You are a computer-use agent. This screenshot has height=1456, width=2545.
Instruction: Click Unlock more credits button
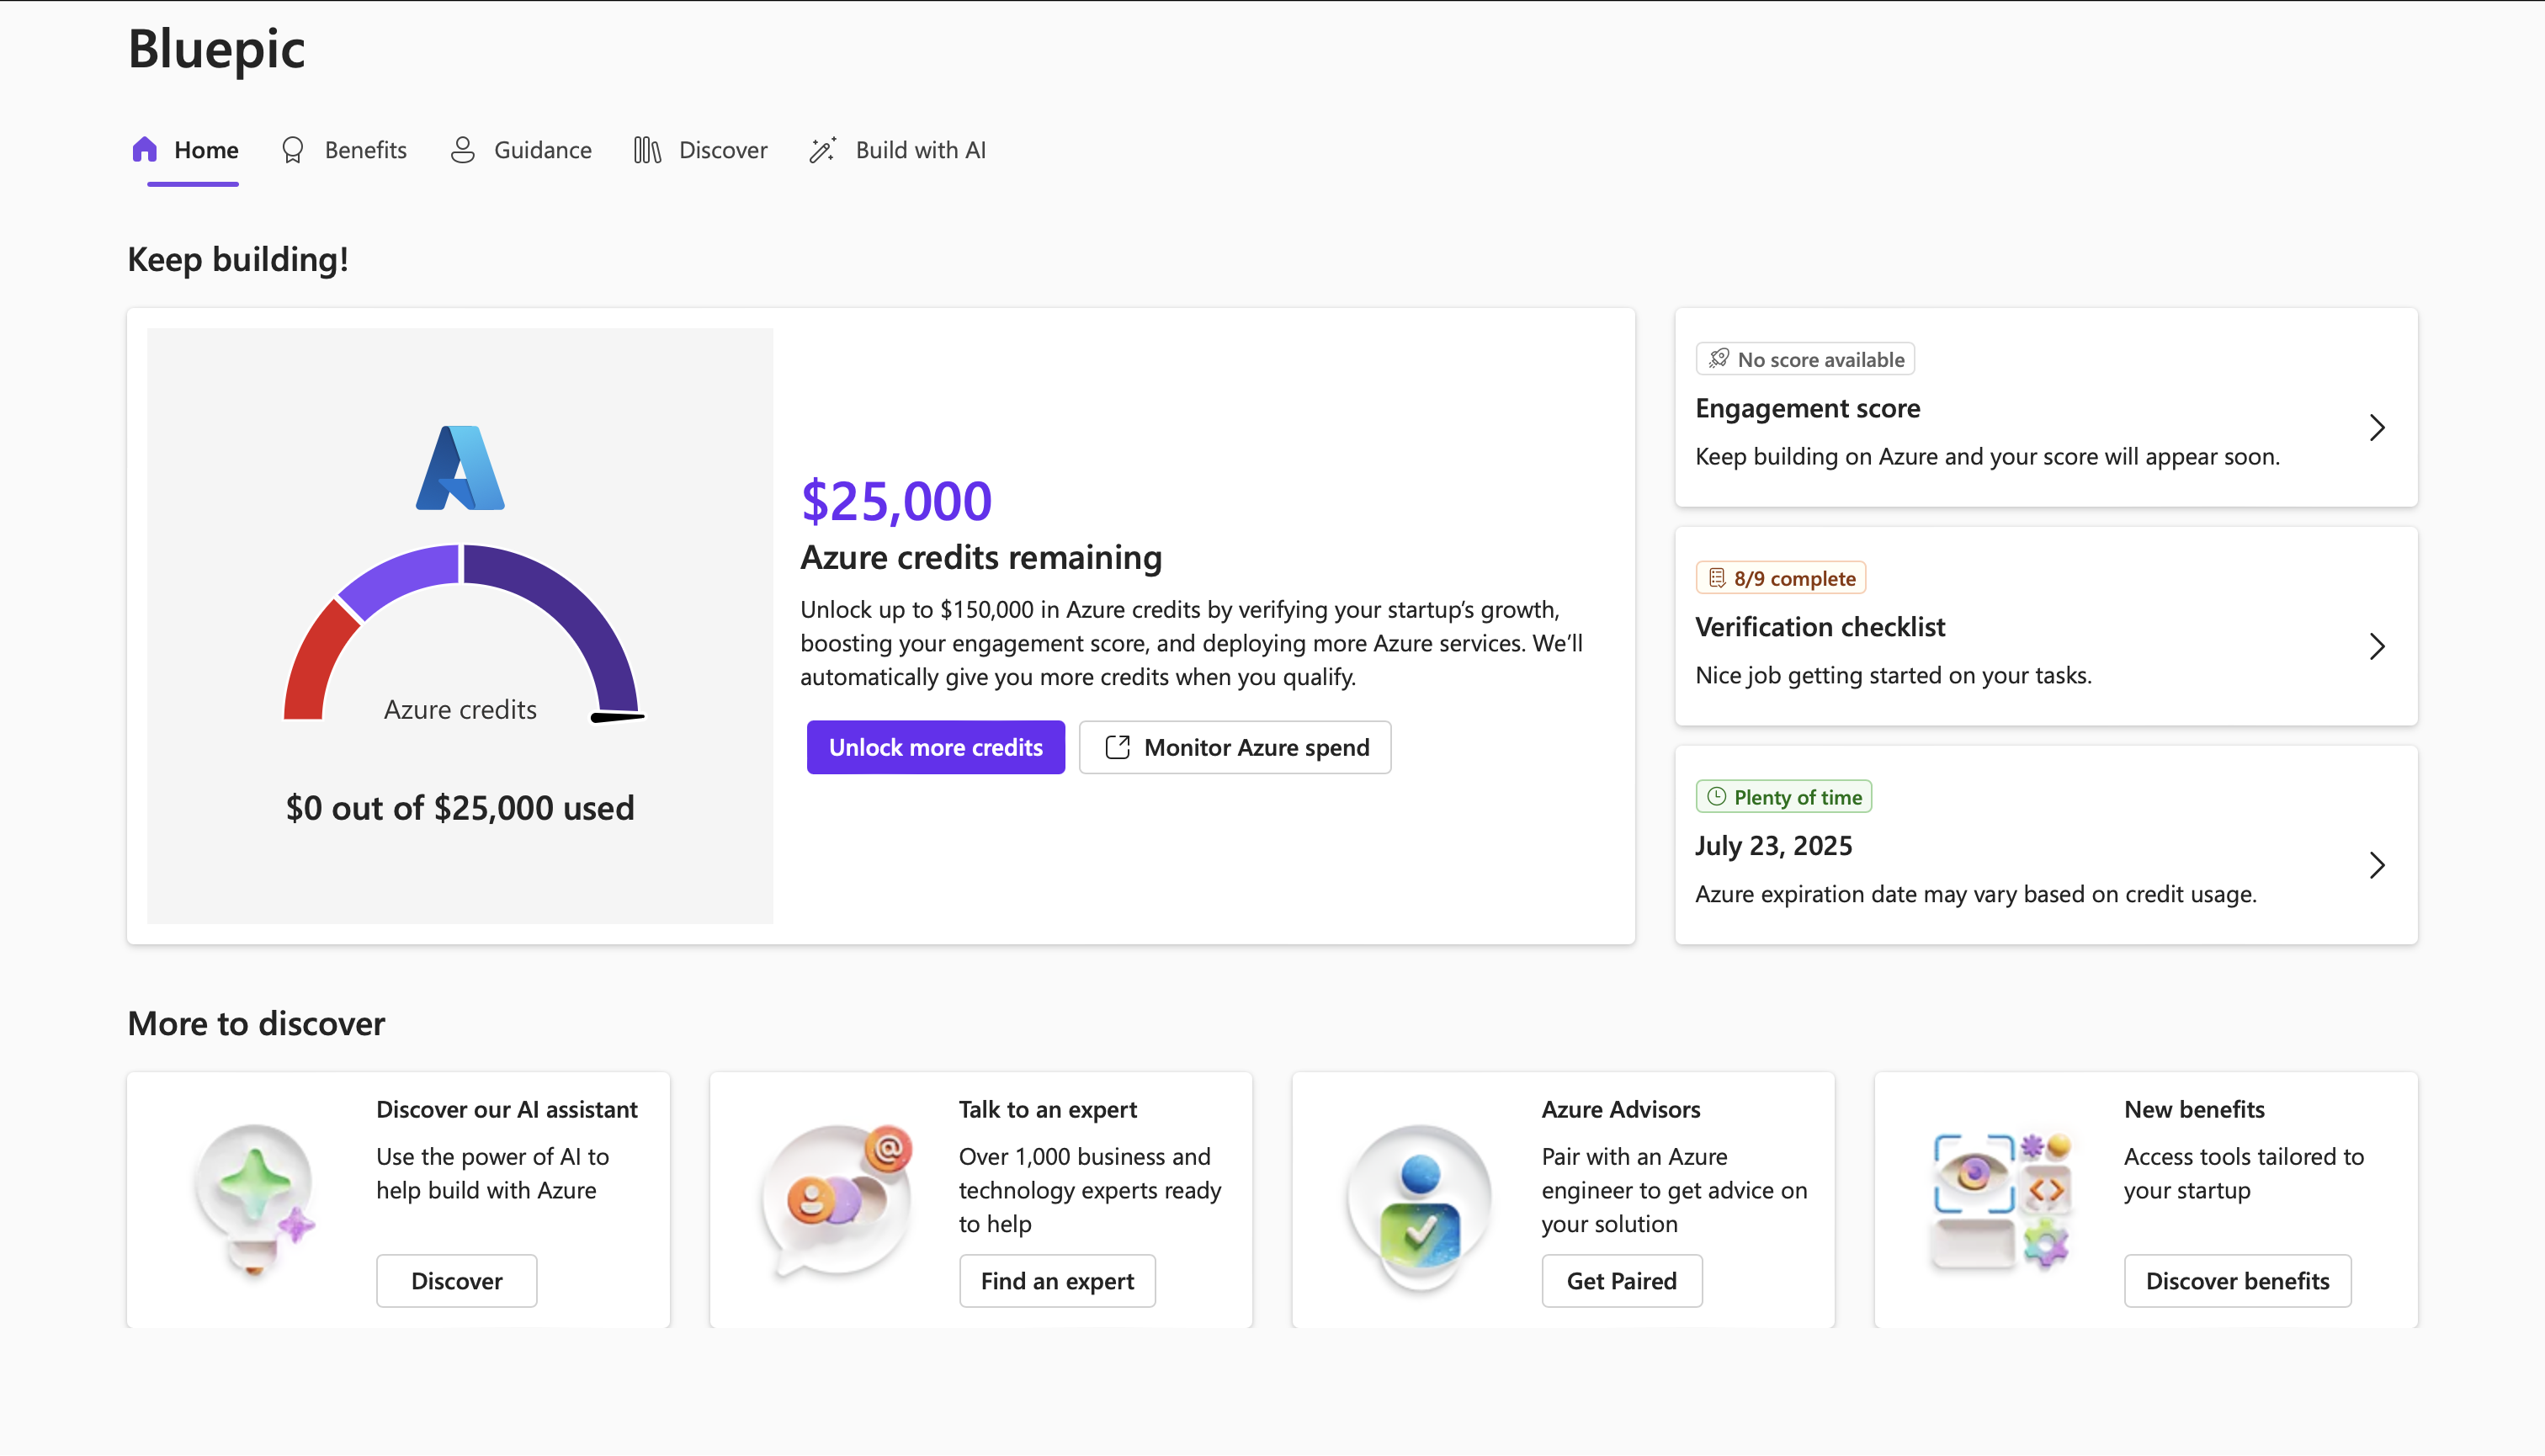point(936,747)
